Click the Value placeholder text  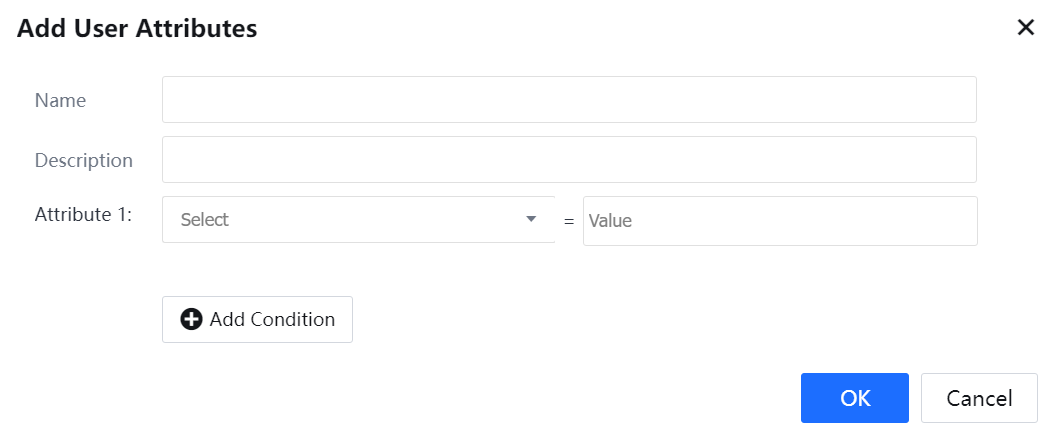pyautogui.click(x=610, y=221)
